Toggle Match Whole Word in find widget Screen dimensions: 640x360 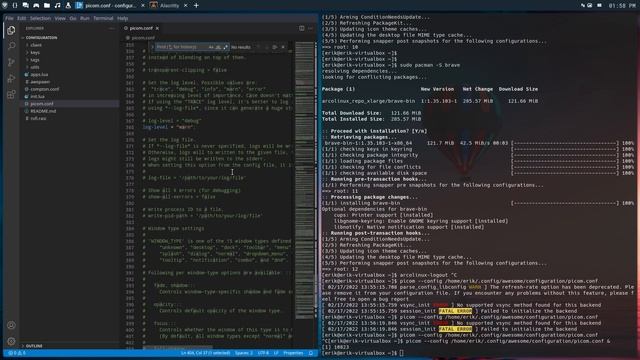[x=218, y=47]
